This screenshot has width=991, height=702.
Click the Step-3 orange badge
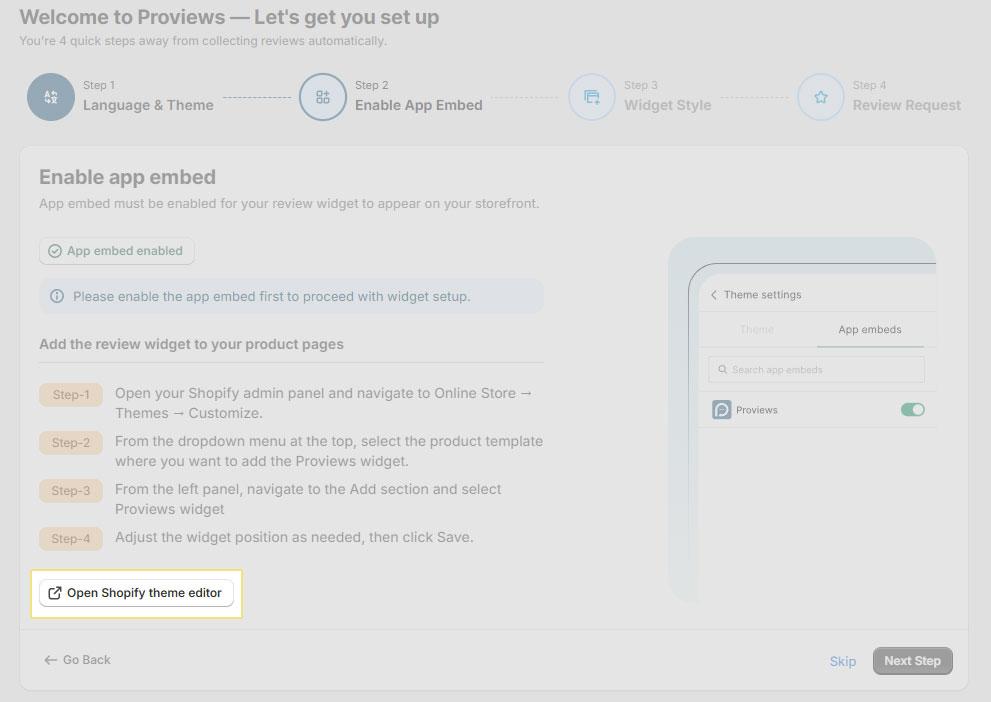point(71,491)
